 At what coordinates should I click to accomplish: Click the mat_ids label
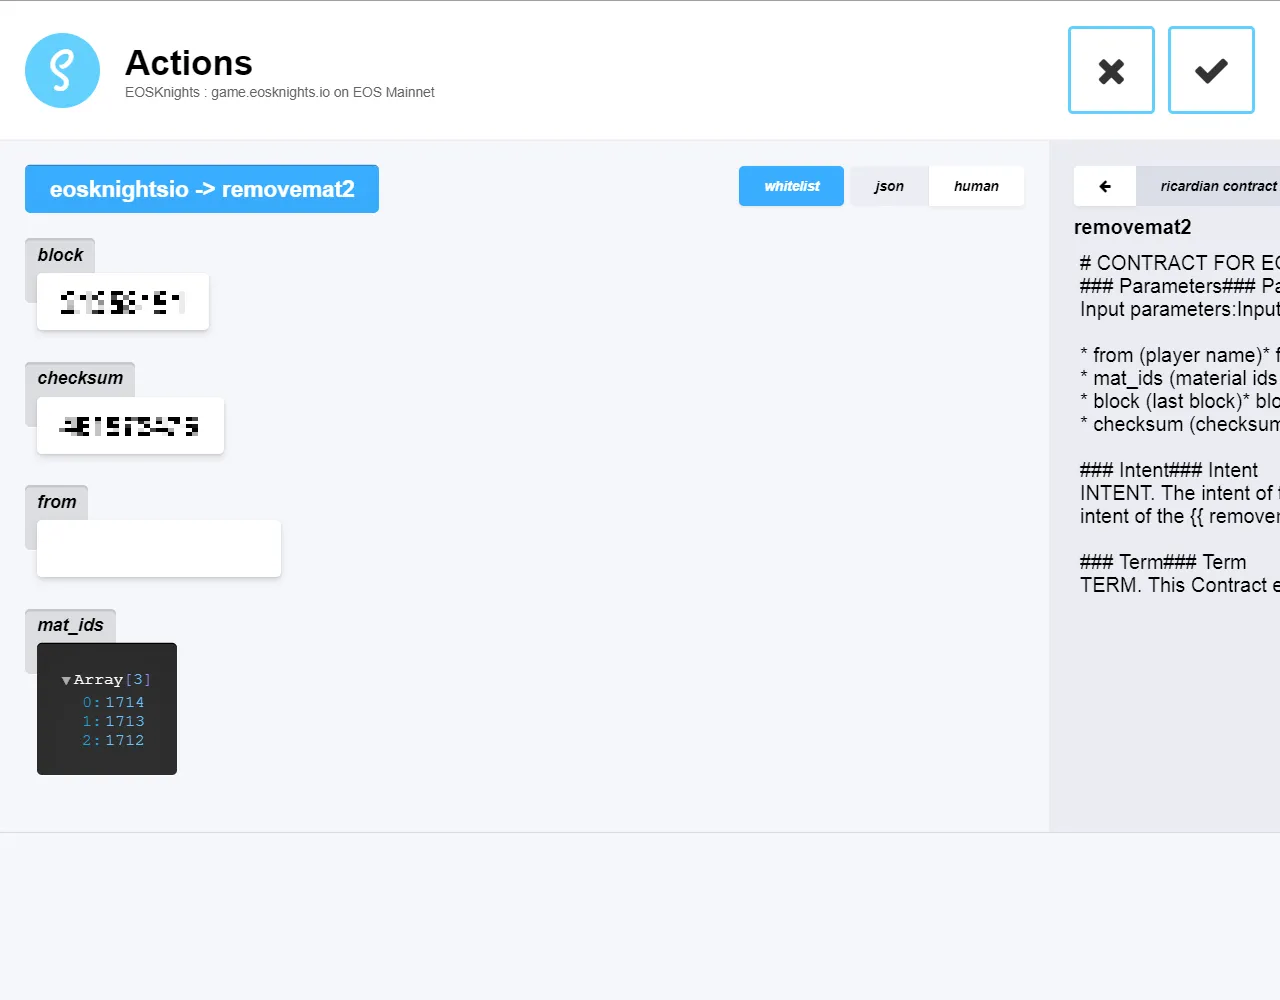click(x=70, y=625)
